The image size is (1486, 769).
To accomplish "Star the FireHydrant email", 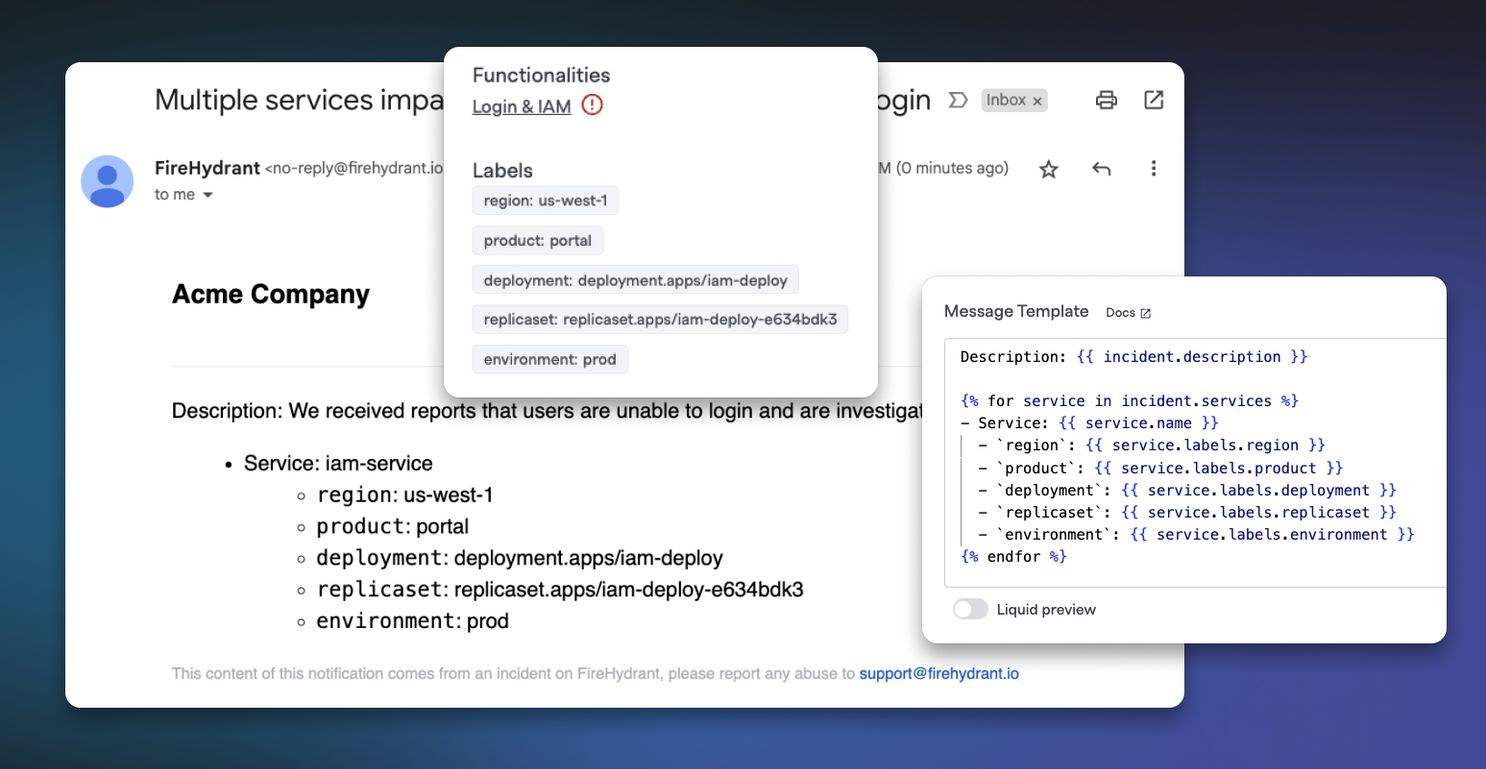I will coord(1048,169).
